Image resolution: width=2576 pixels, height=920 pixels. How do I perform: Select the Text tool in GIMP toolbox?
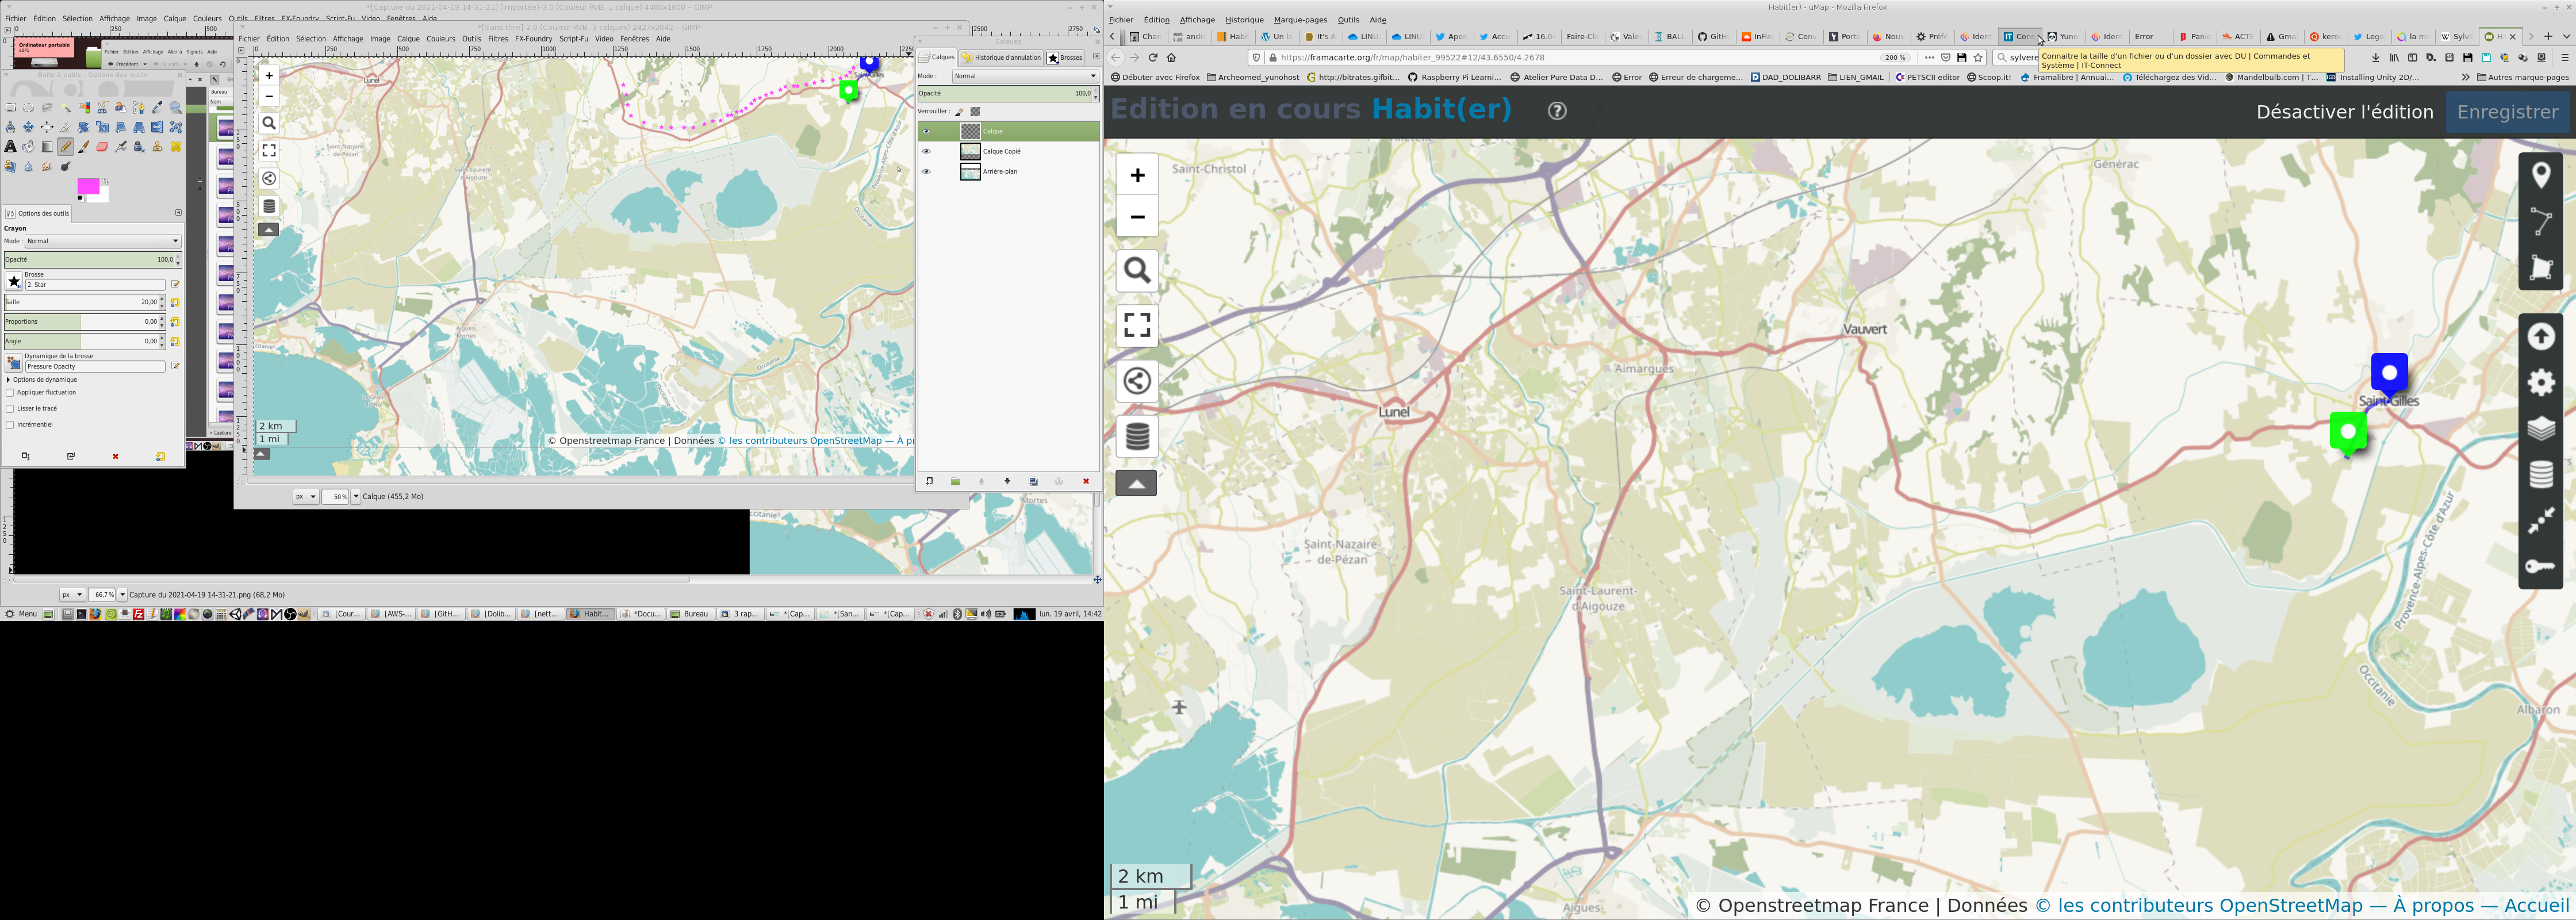10,147
